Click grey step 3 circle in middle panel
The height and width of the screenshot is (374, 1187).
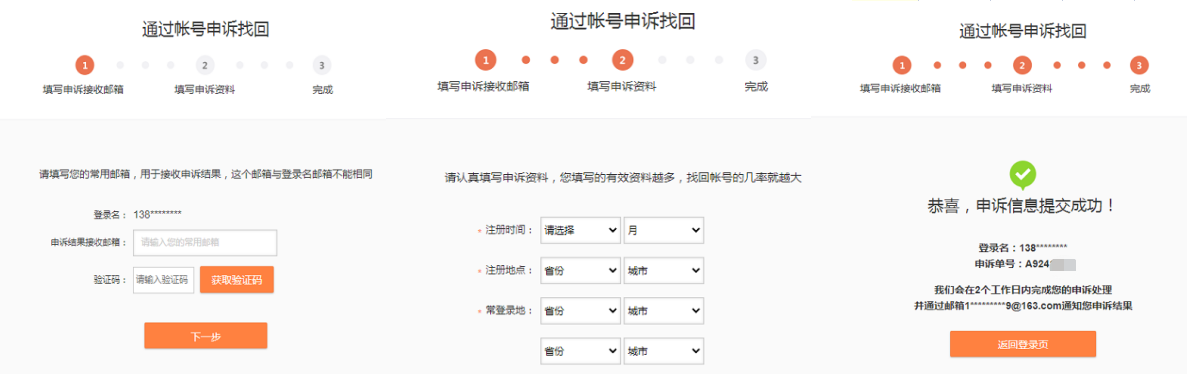(755, 61)
